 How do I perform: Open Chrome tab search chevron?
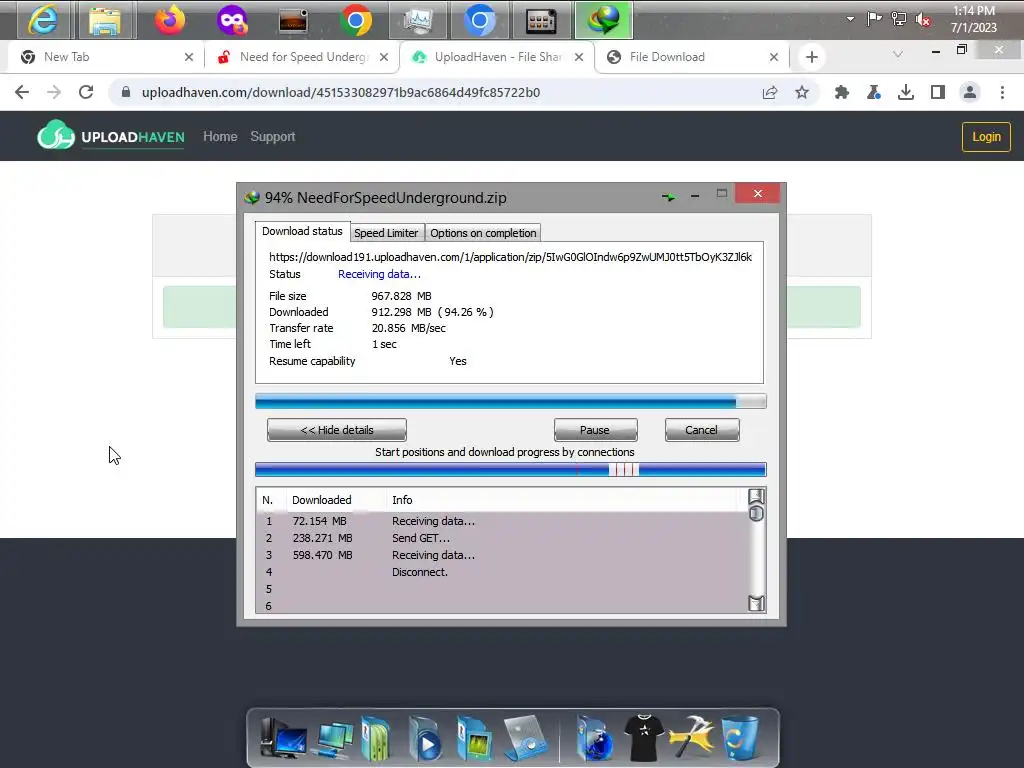click(x=898, y=54)
